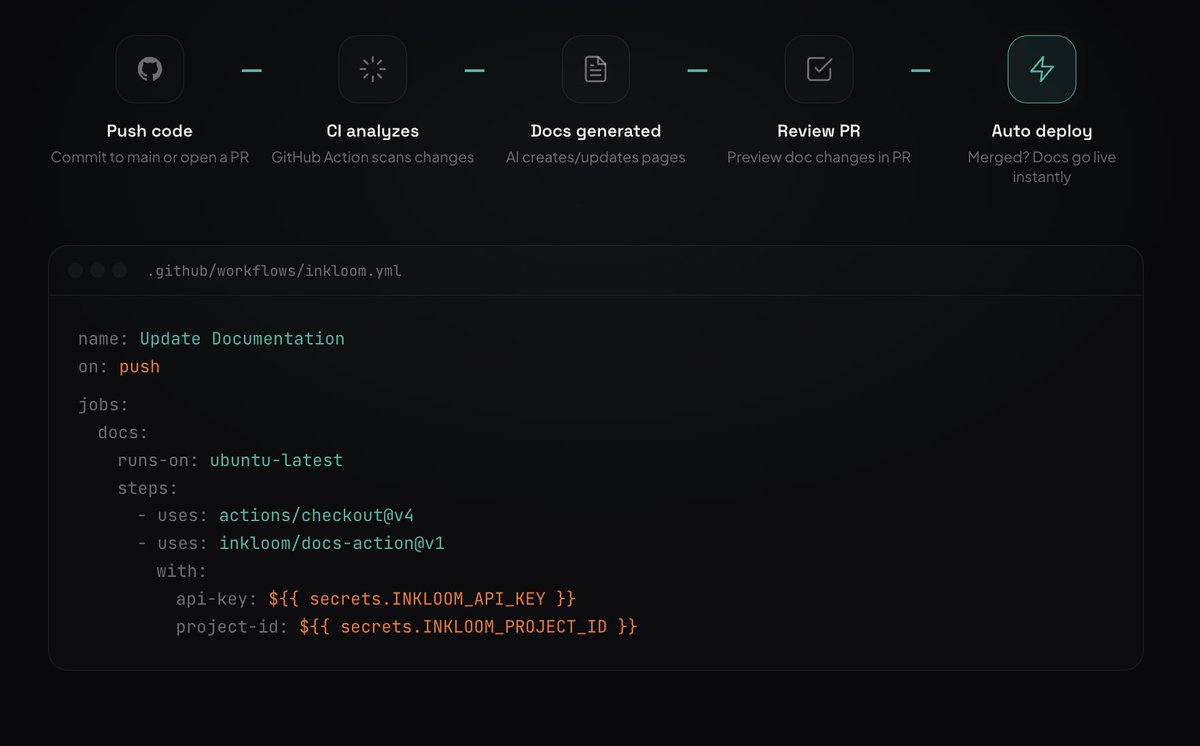The image size is (1200, 746).
Task: Click the .github/workflows/inkloom.yml file name
Action: (x=274, y=271)
